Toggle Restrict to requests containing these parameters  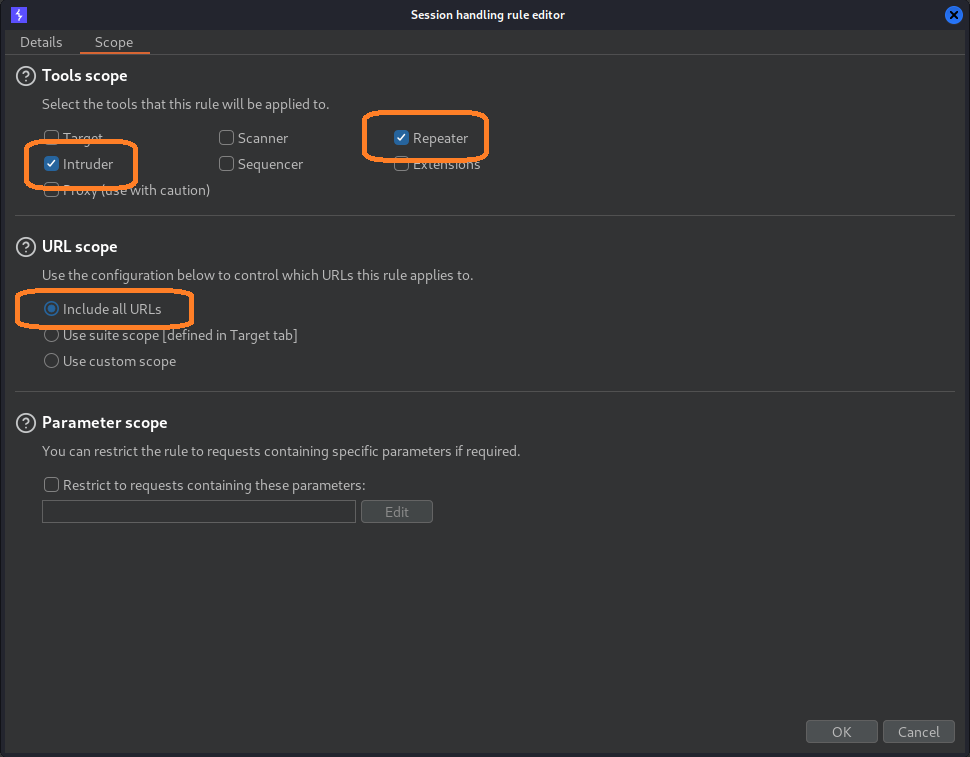point(51,485)
